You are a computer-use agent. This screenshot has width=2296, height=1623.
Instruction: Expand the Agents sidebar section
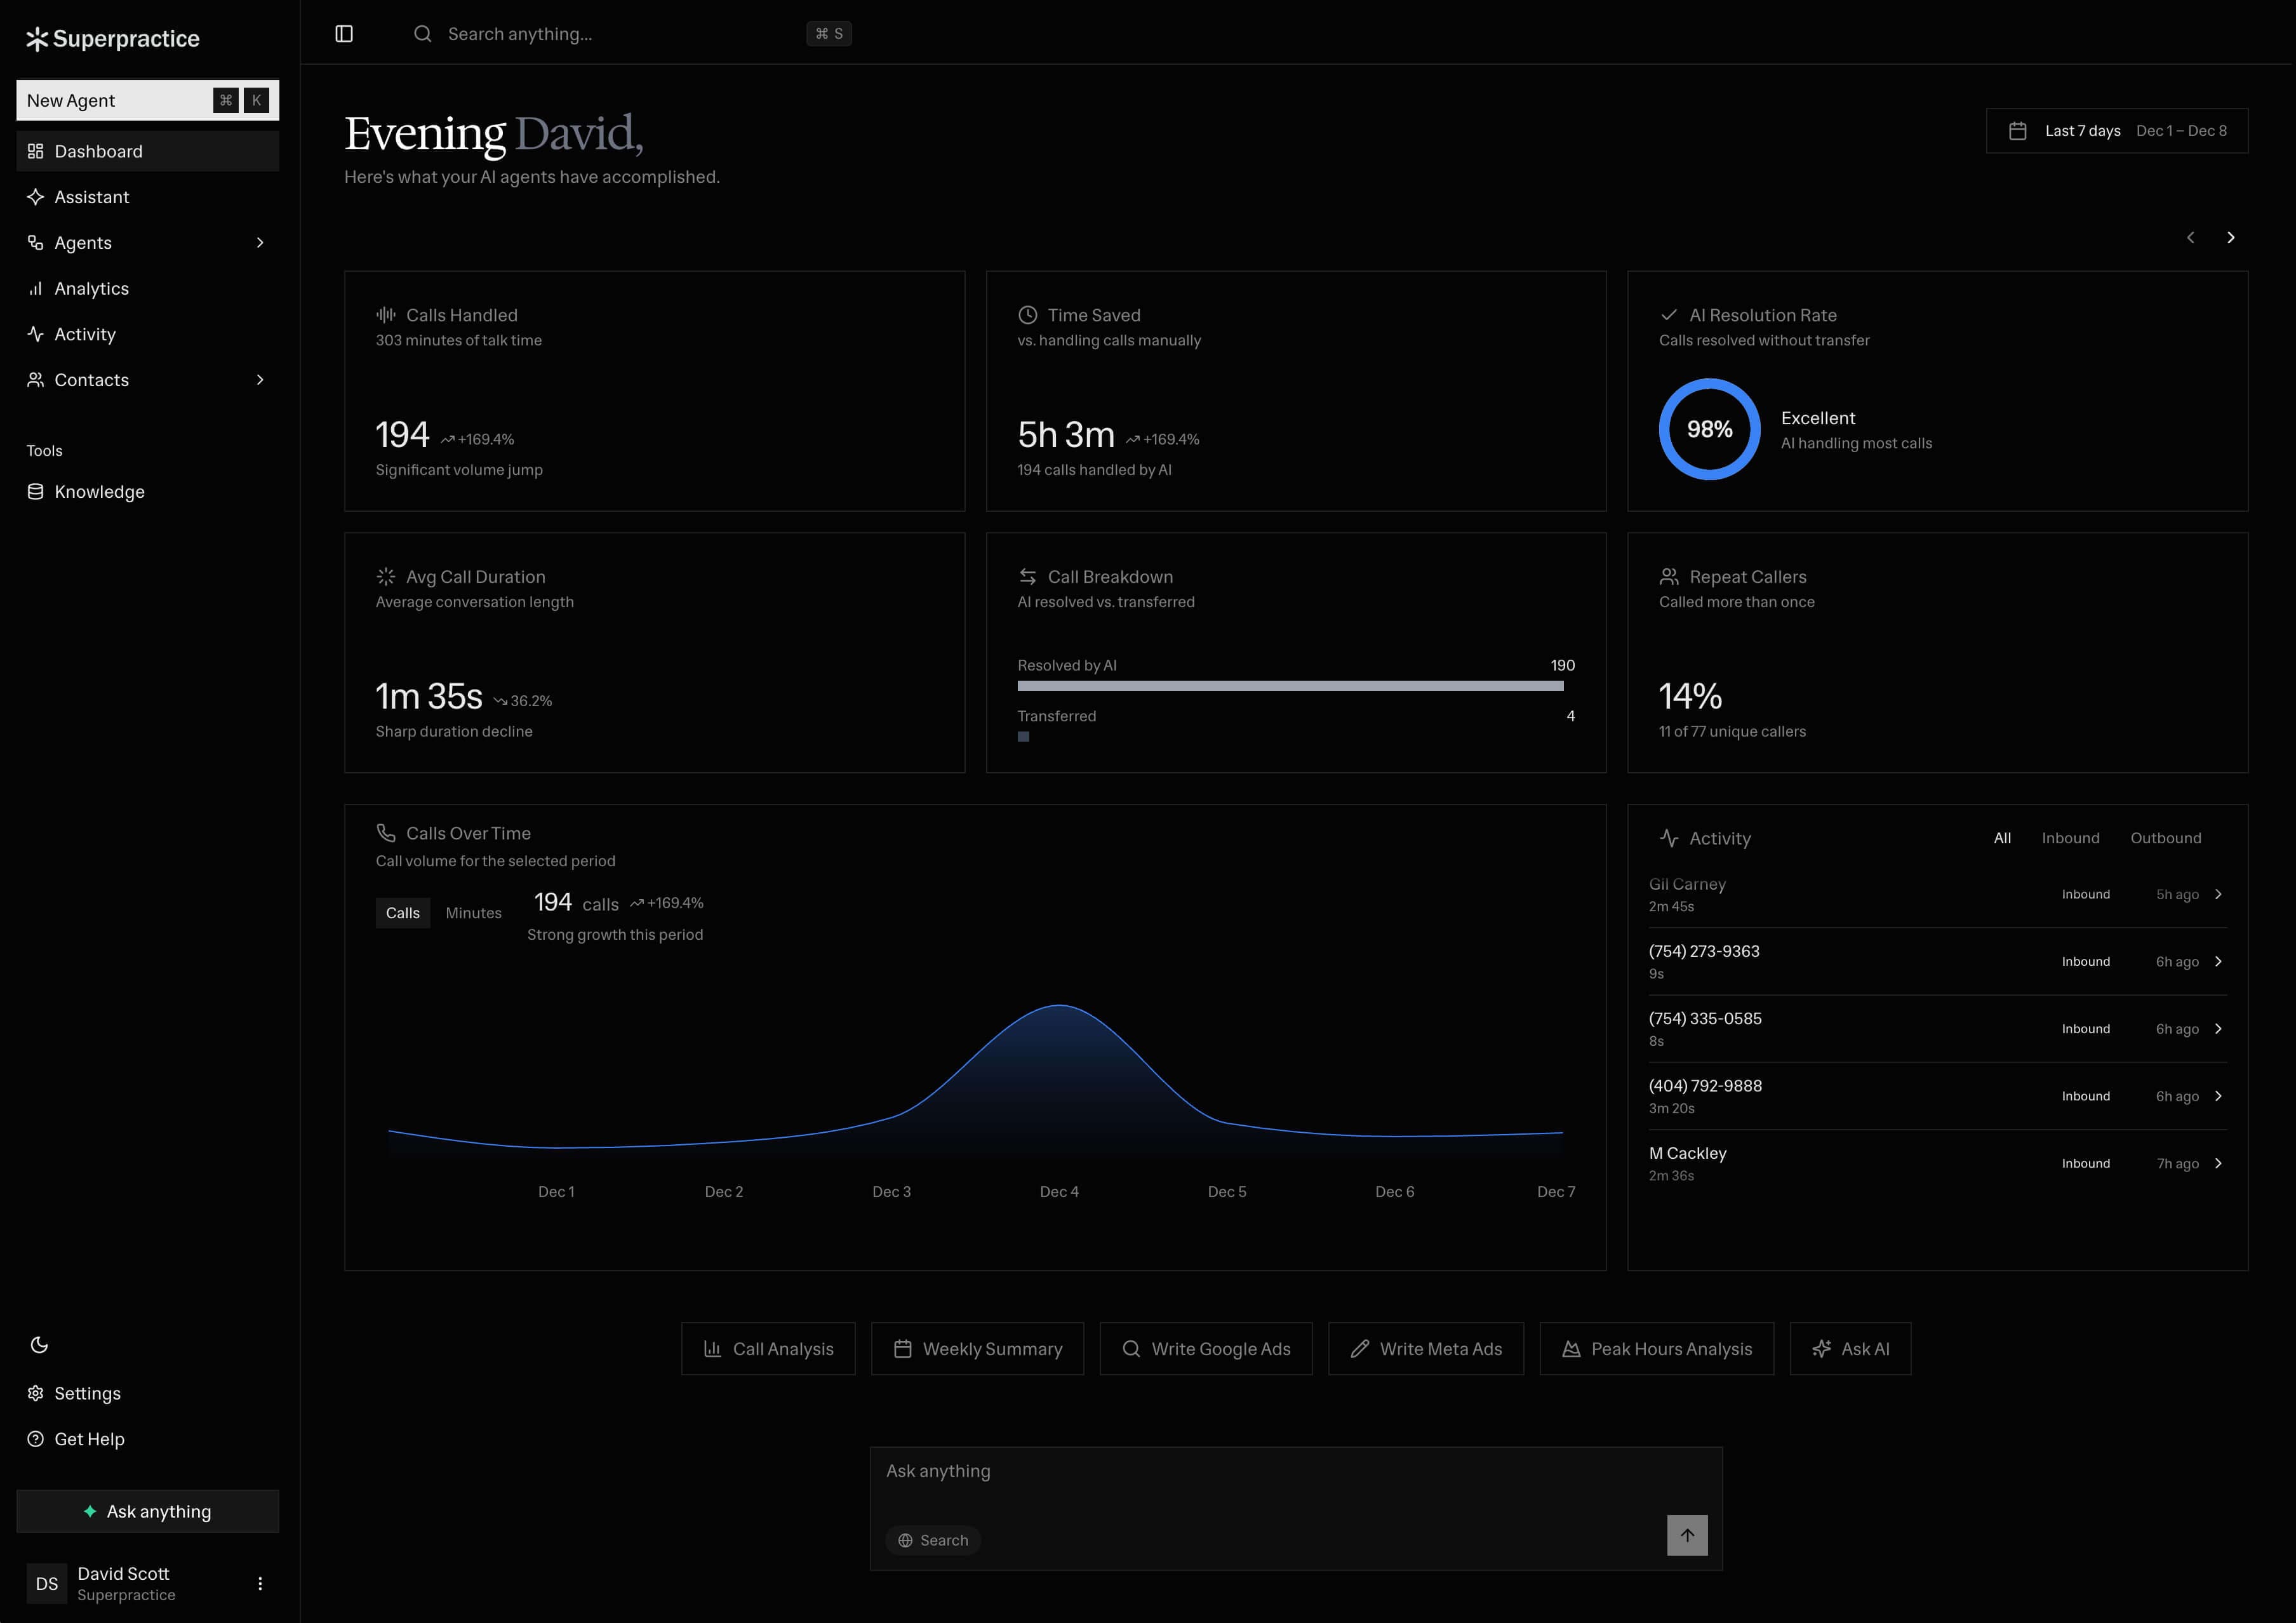pyautogui.click(x=260, y=242)
